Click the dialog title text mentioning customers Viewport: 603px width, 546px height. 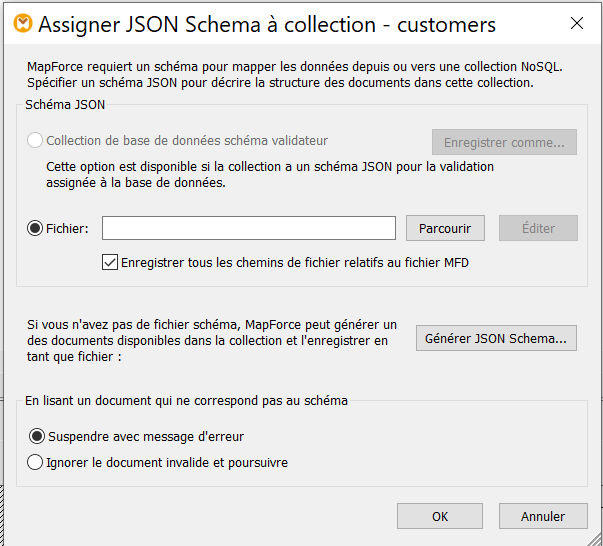tap(267, 24)
